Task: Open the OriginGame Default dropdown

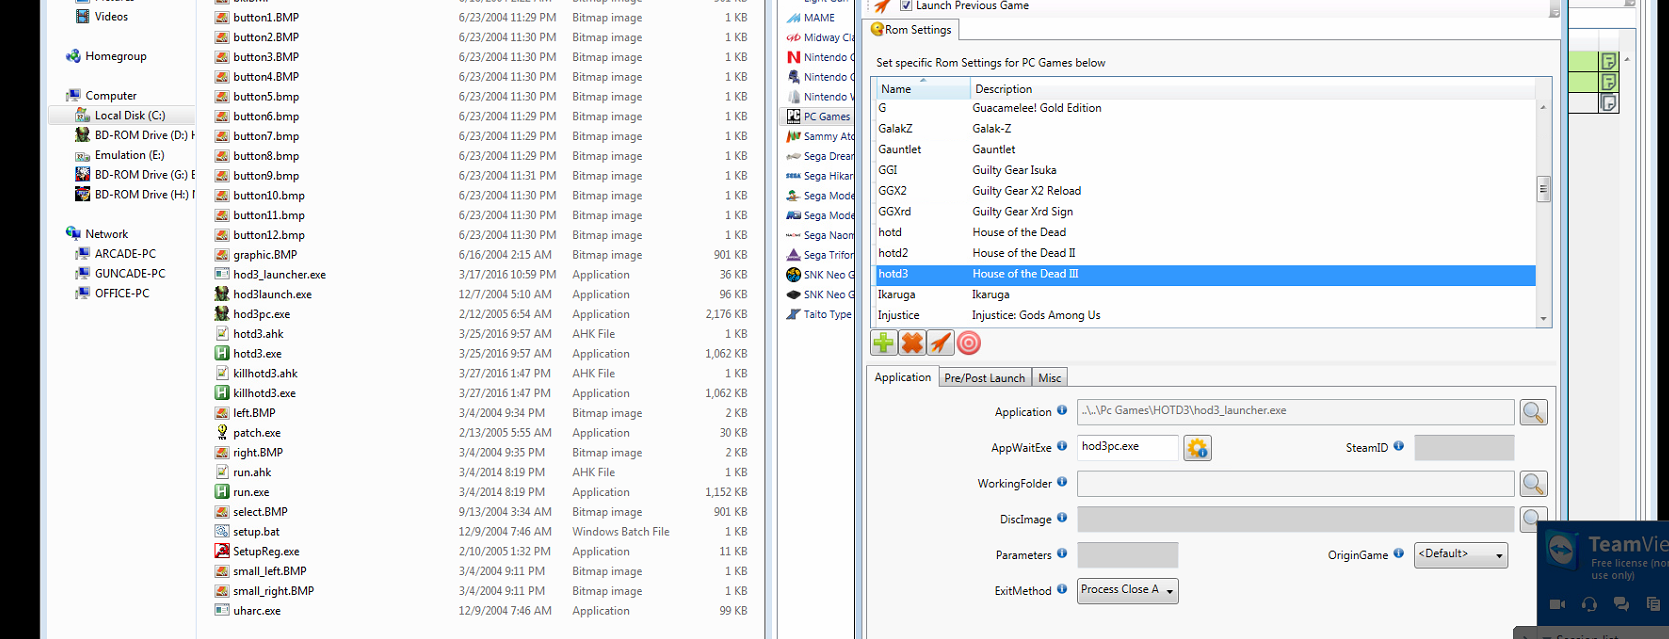Action: pos(1460,554)
